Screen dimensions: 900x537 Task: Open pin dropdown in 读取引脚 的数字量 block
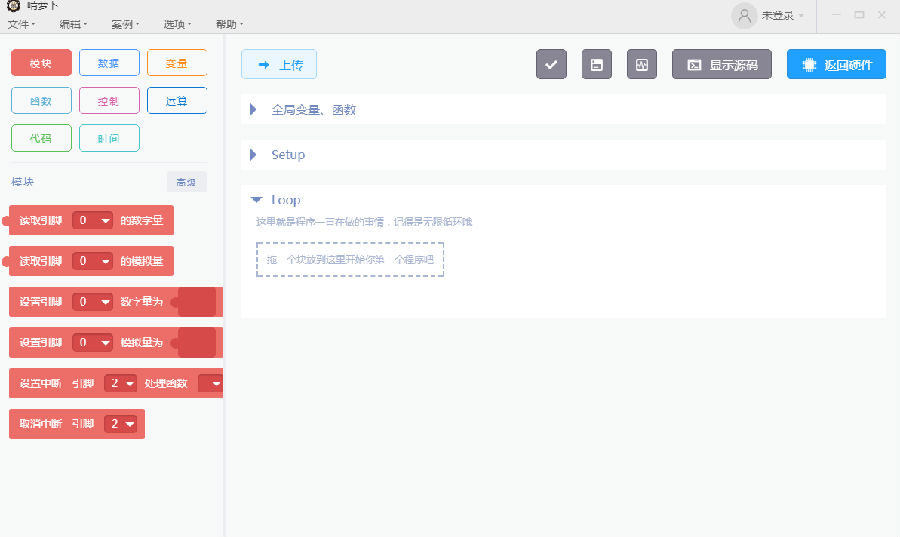pyautogui.click(x=92, y=220)
